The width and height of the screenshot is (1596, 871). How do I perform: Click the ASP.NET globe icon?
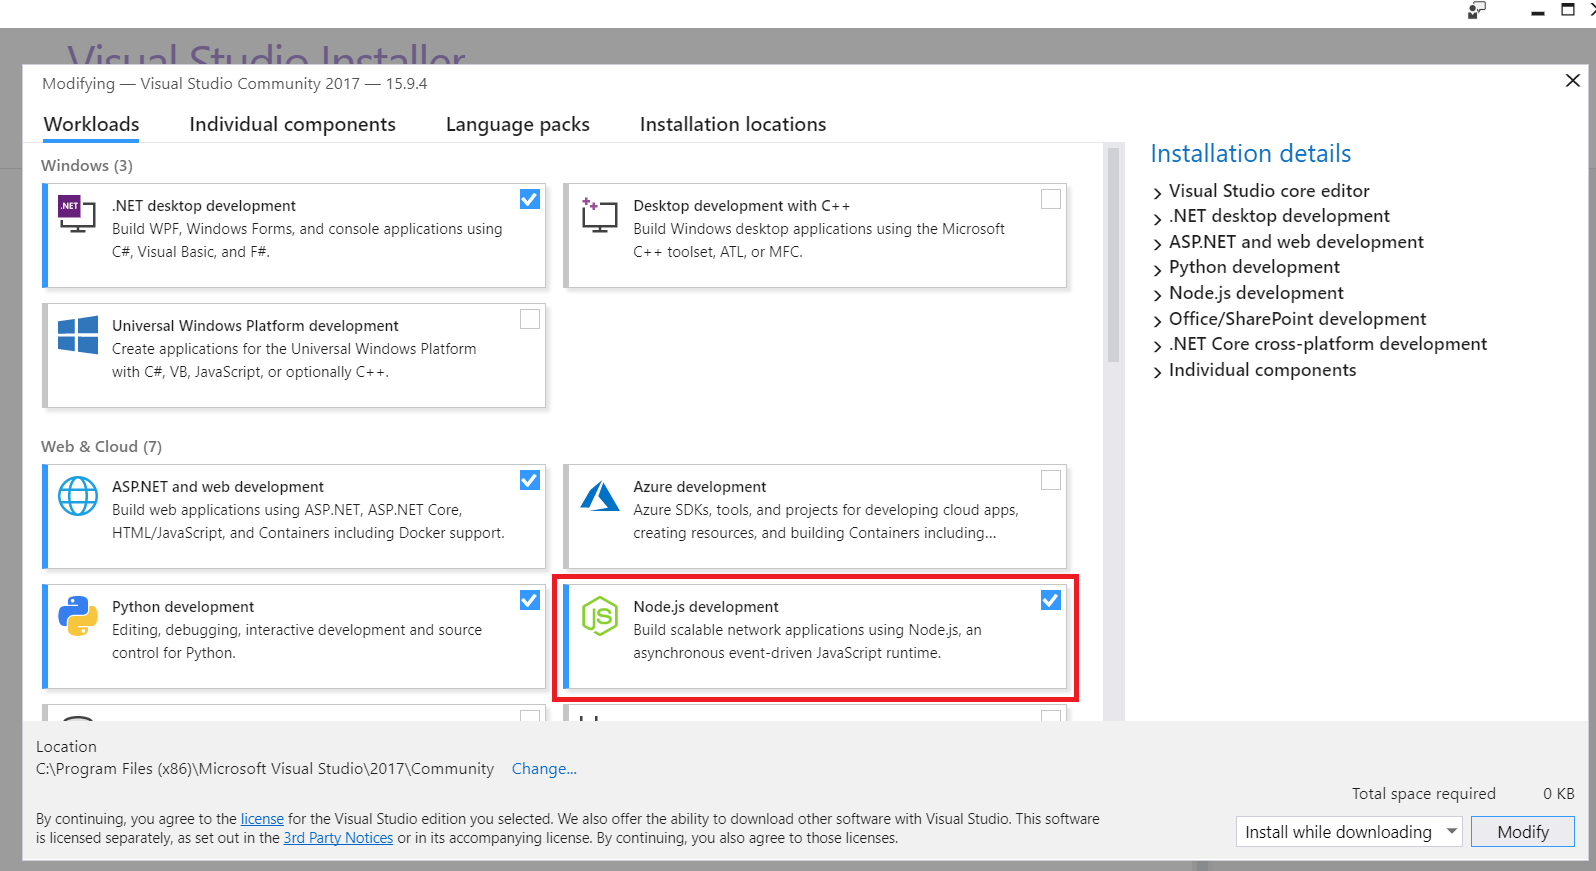coord(78,496)
